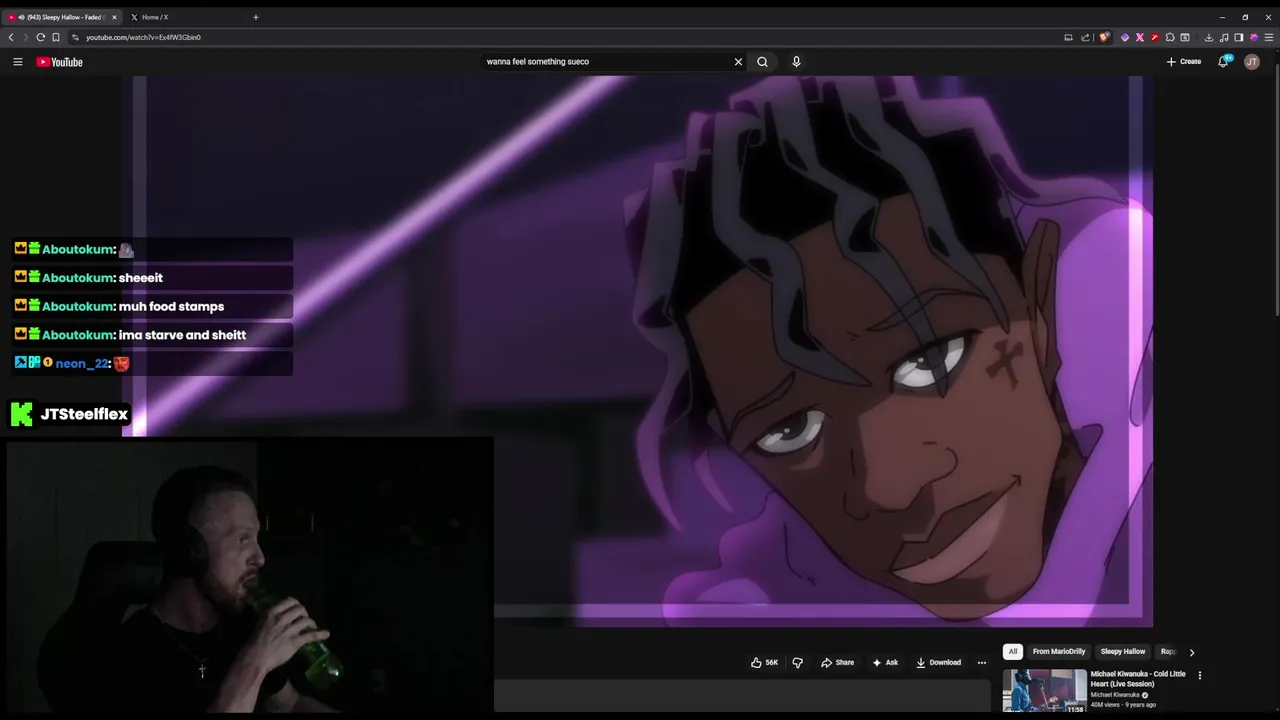Click chat message "ima starve and sheitt"

pos(182,335)
